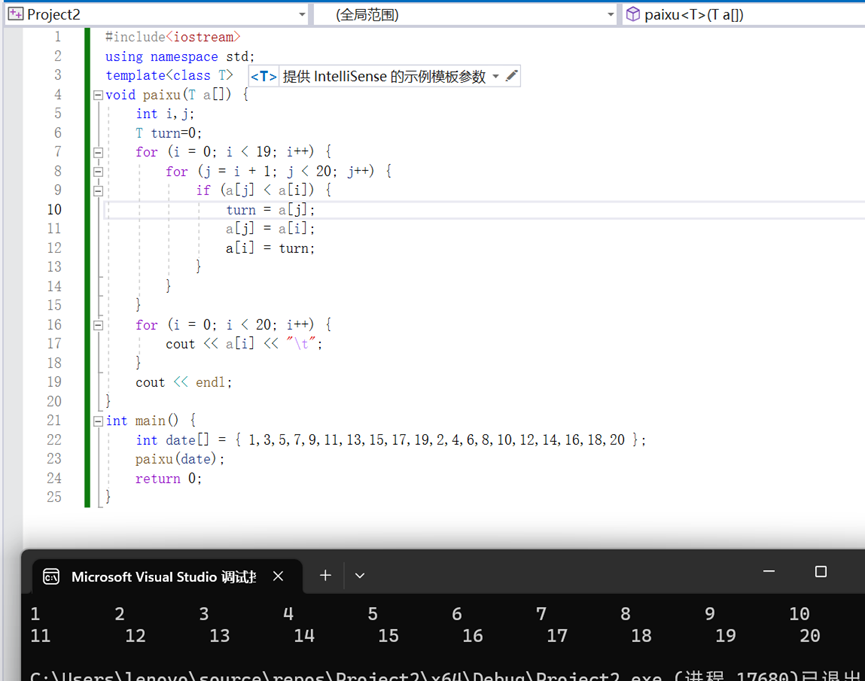Click the output value 11 in console
Image resolution: width=865 pixels, height=681 pixels.
click(40, 636)
